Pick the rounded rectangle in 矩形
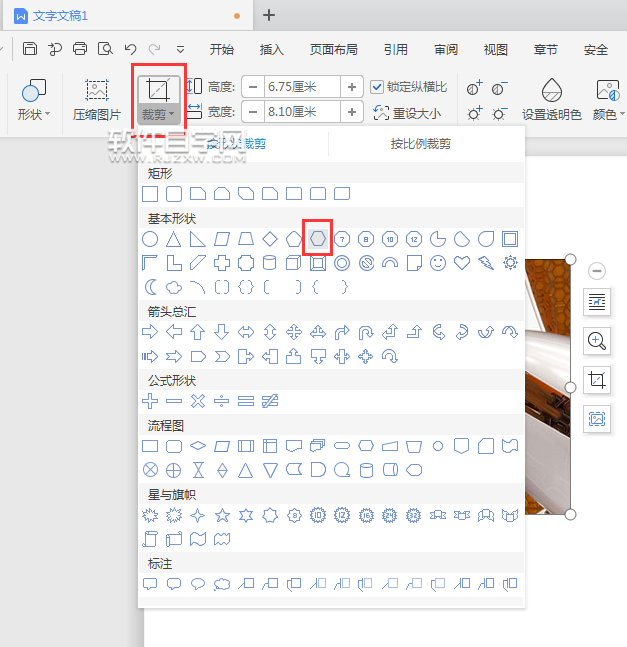 point(174,194)
